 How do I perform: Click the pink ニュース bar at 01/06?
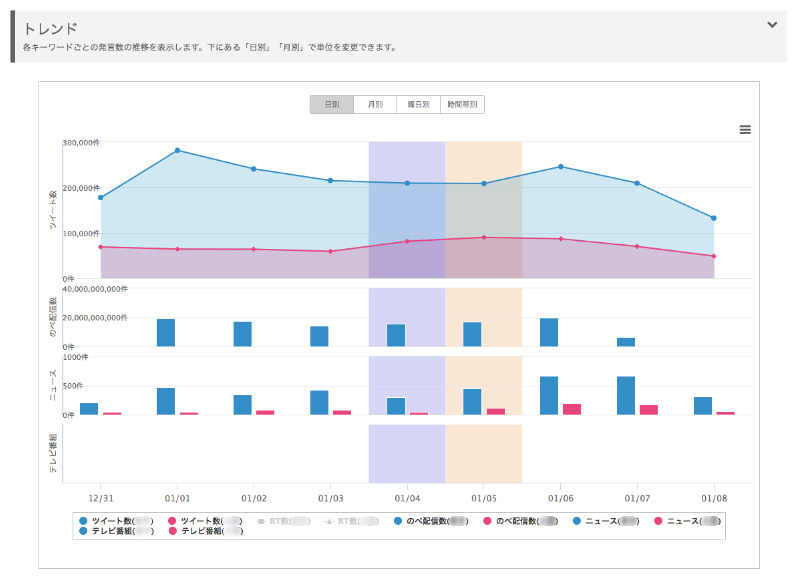pyautogui.click(x=572, y=409)
